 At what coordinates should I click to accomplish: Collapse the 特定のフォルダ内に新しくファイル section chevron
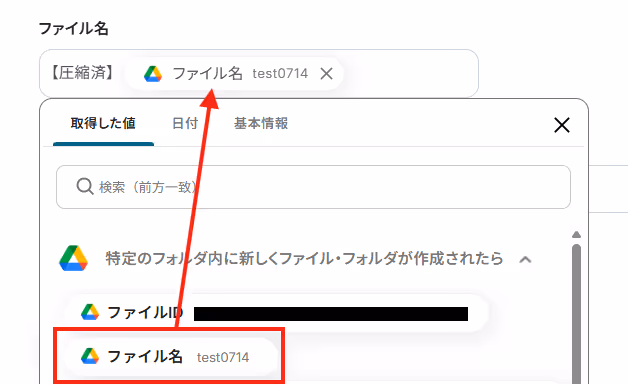[525, 260]
